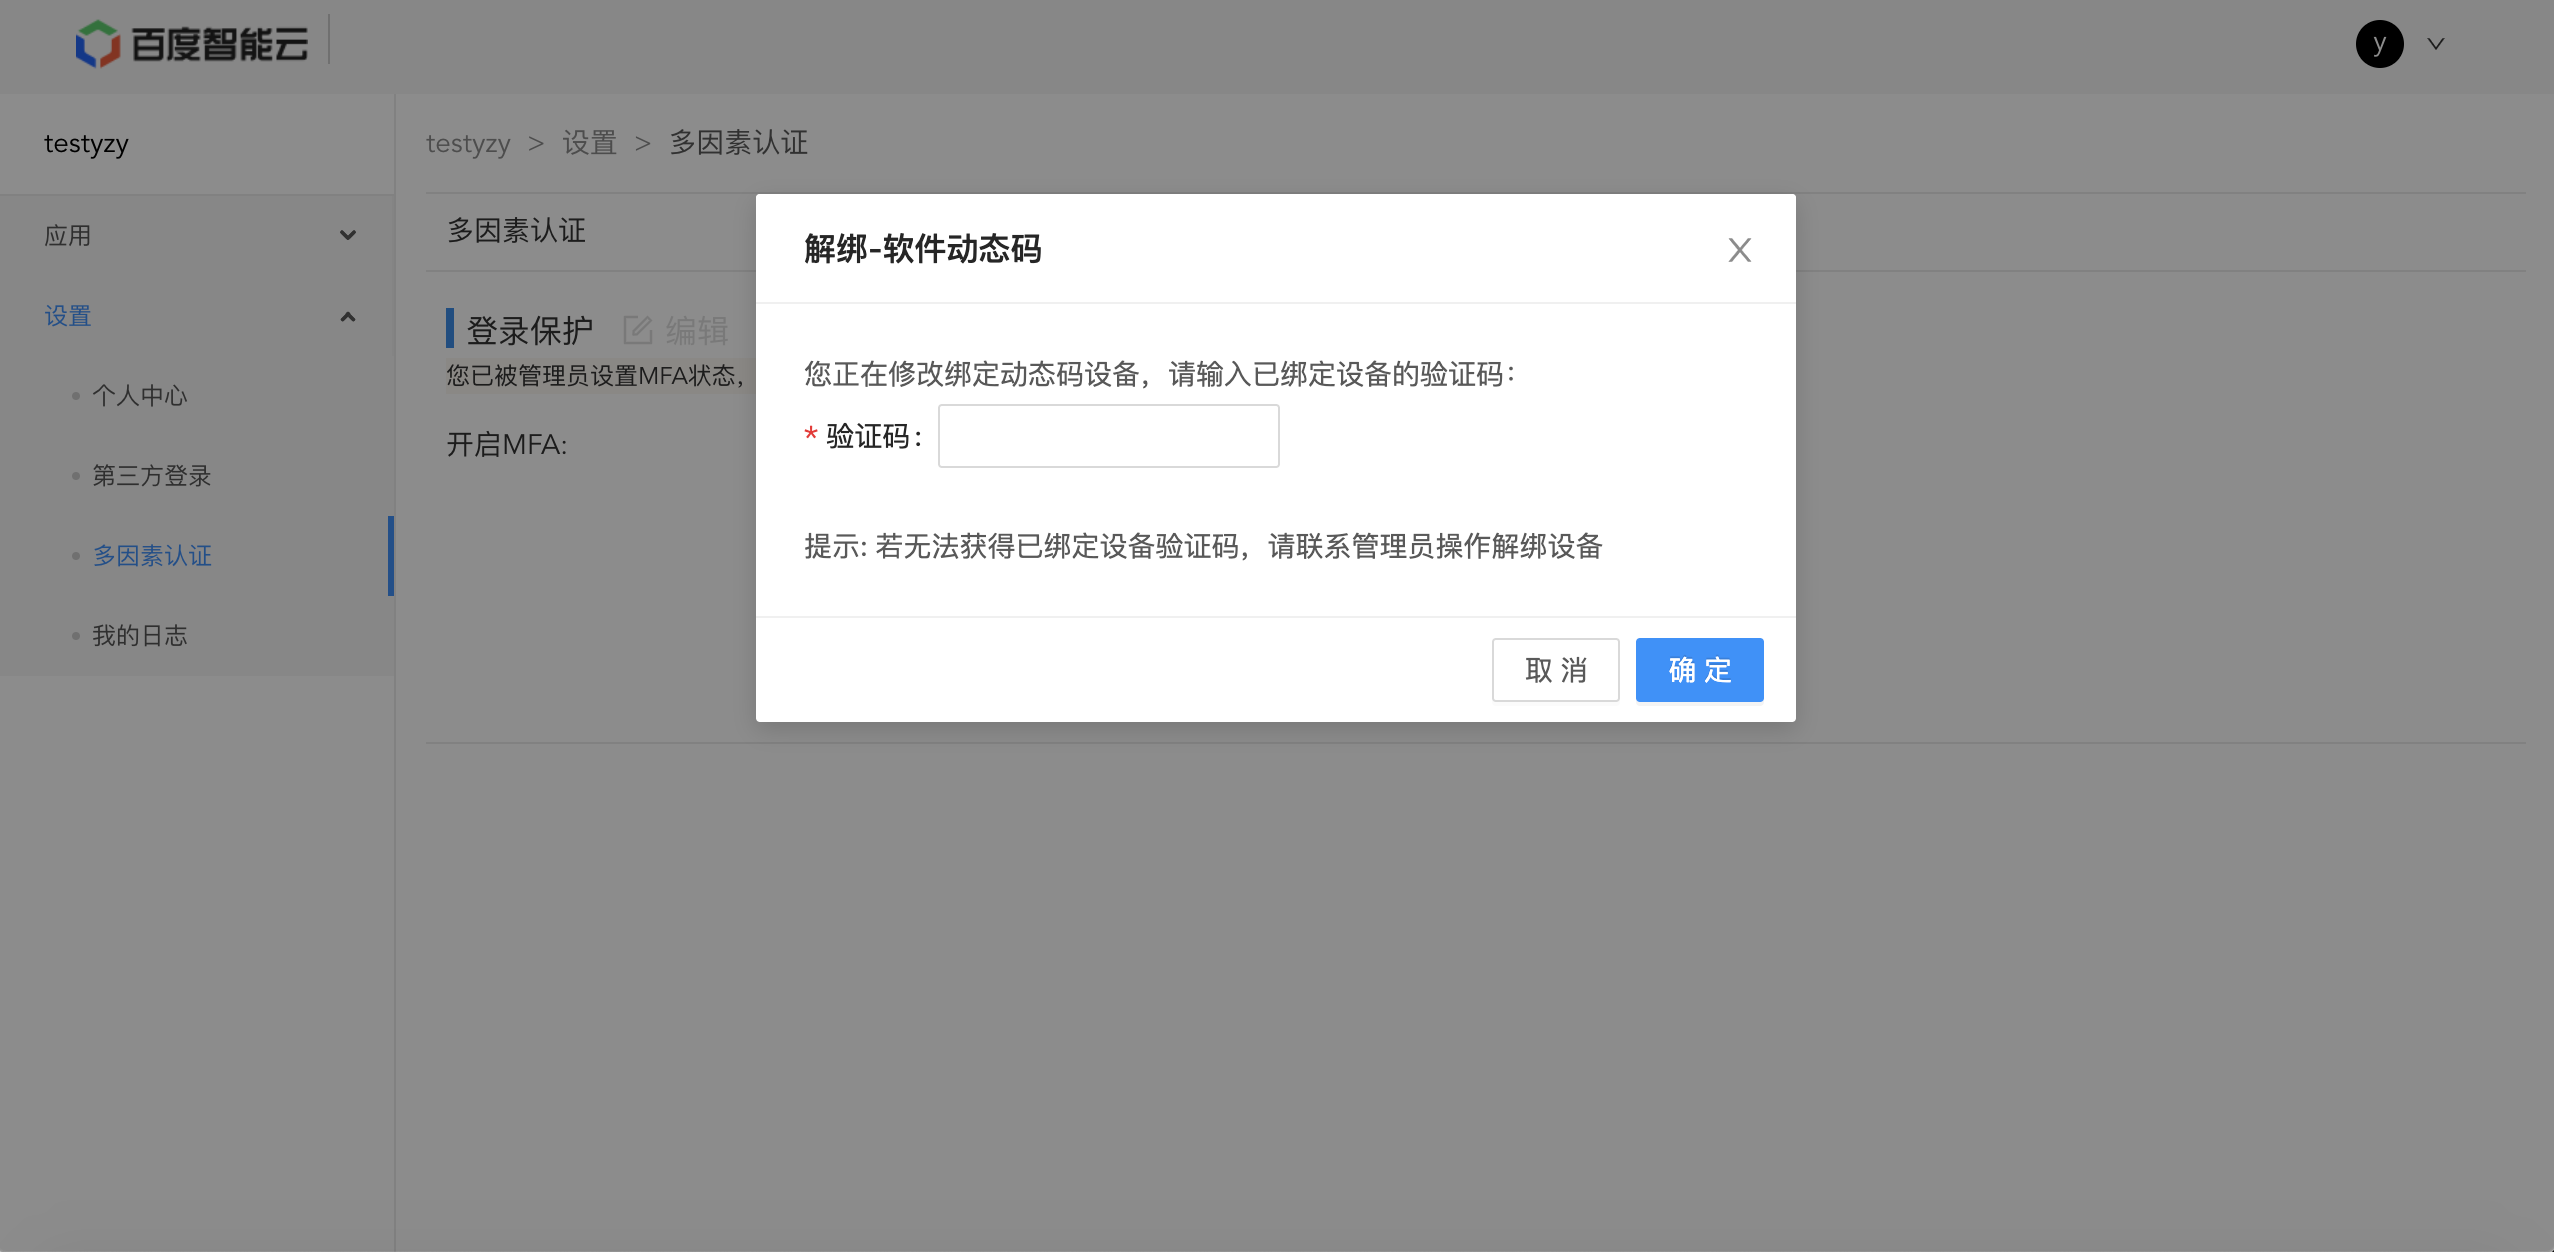This screenshot has width=2554, height=1252.
Task: Open 第三方登录 in the sidebar
Action: (152, 476)
